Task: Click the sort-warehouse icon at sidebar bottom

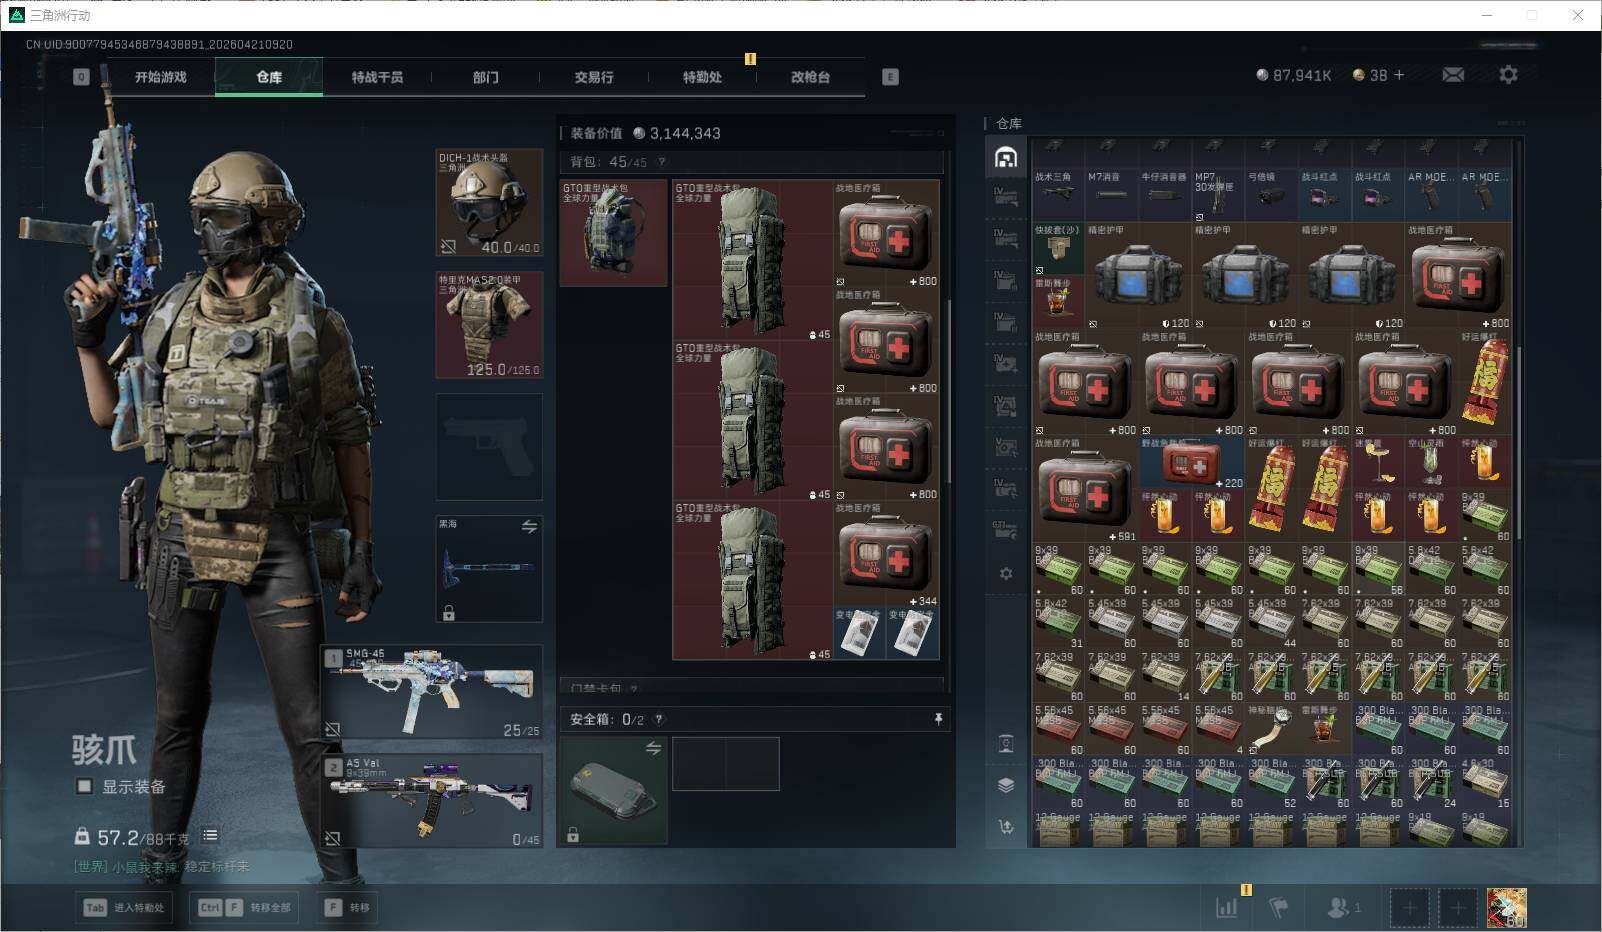Action: (x=1006, y=826)
